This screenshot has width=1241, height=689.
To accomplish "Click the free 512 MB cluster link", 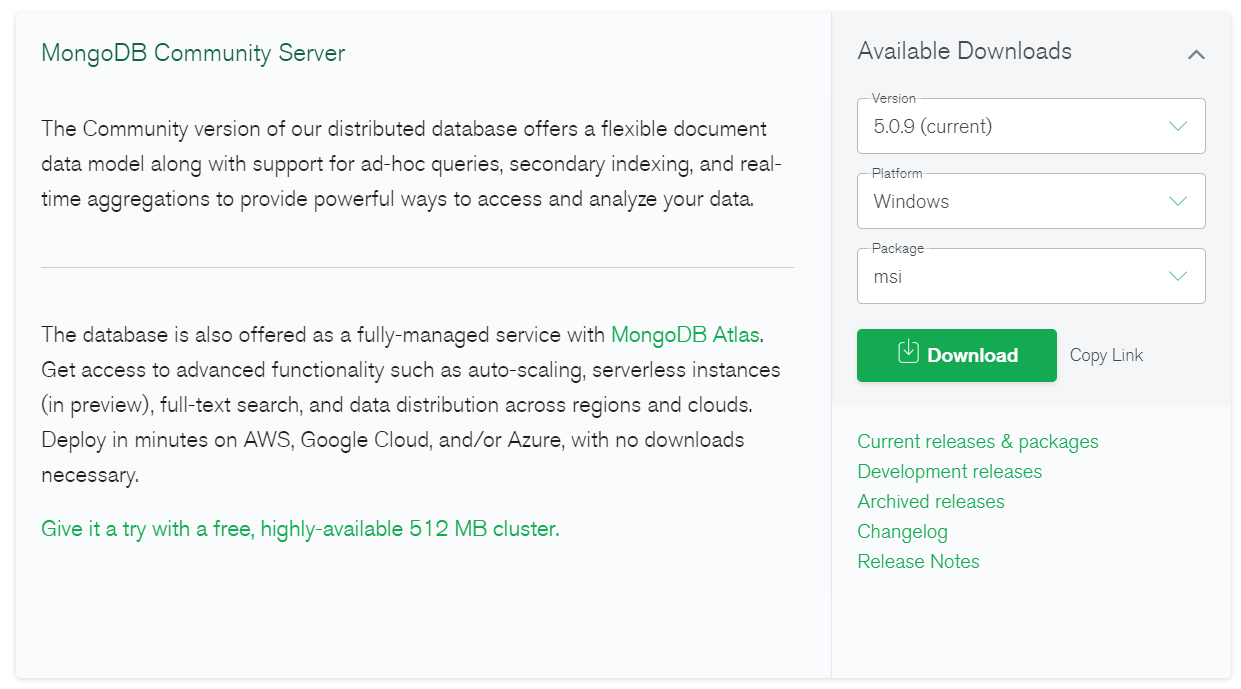I will (299, 528).
